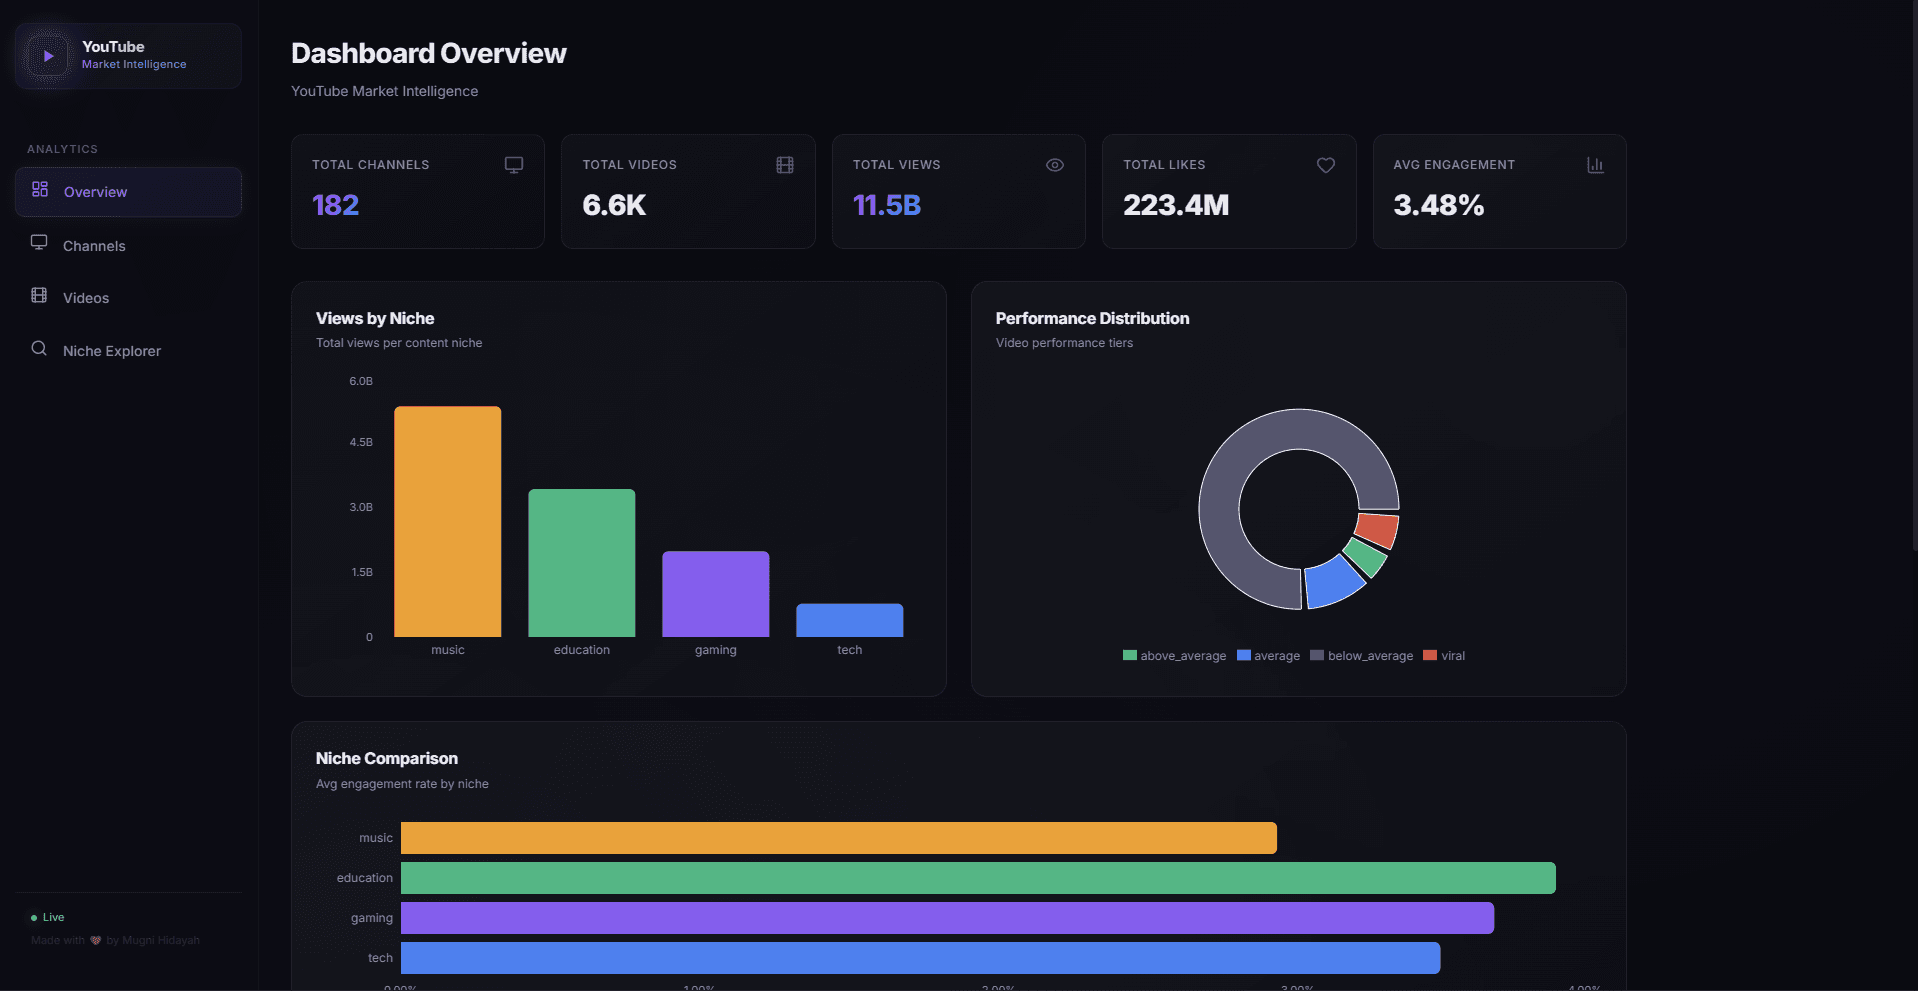Image resolution: width=1918 pixels, height=991 pixels.
Task: Toggle the viral legend swatch
Action: (x=1430, y=656)
